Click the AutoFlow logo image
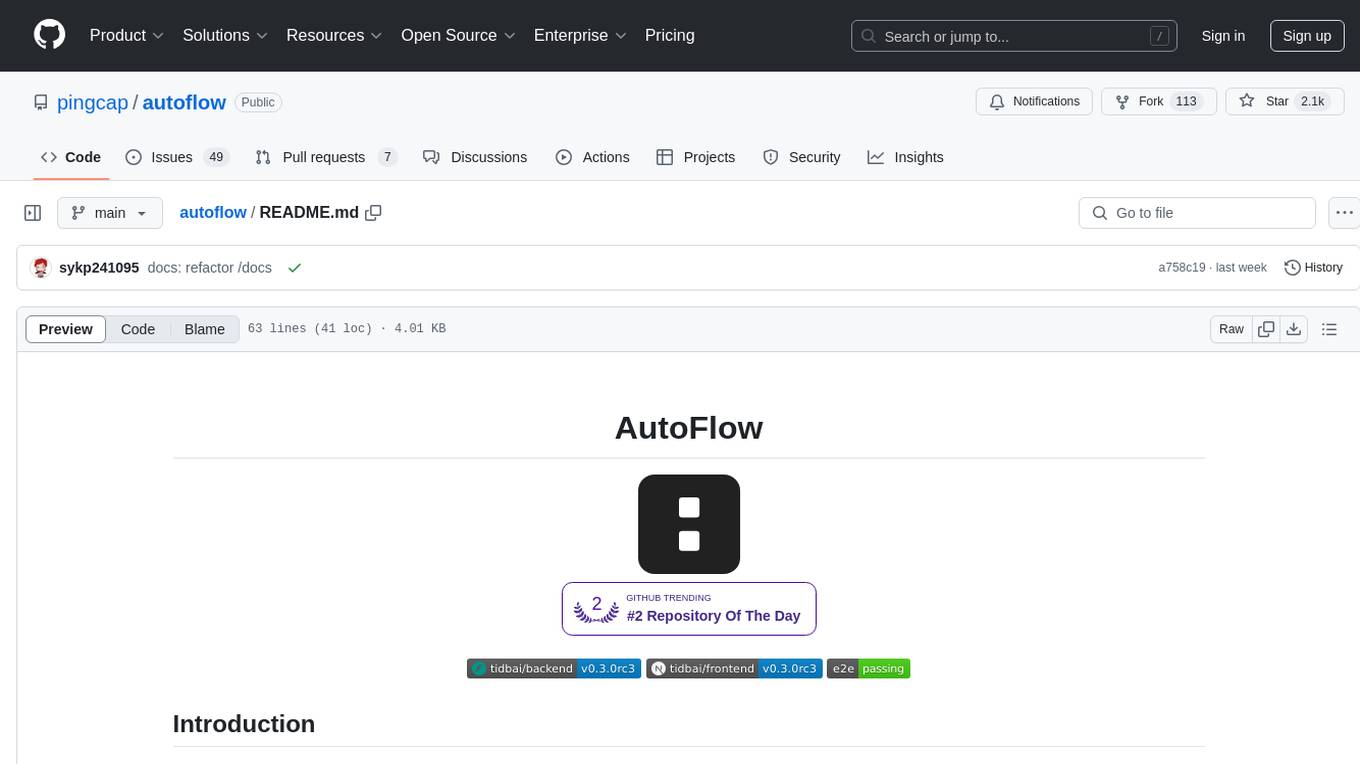 pyautogui.click(x=689, y=524)
